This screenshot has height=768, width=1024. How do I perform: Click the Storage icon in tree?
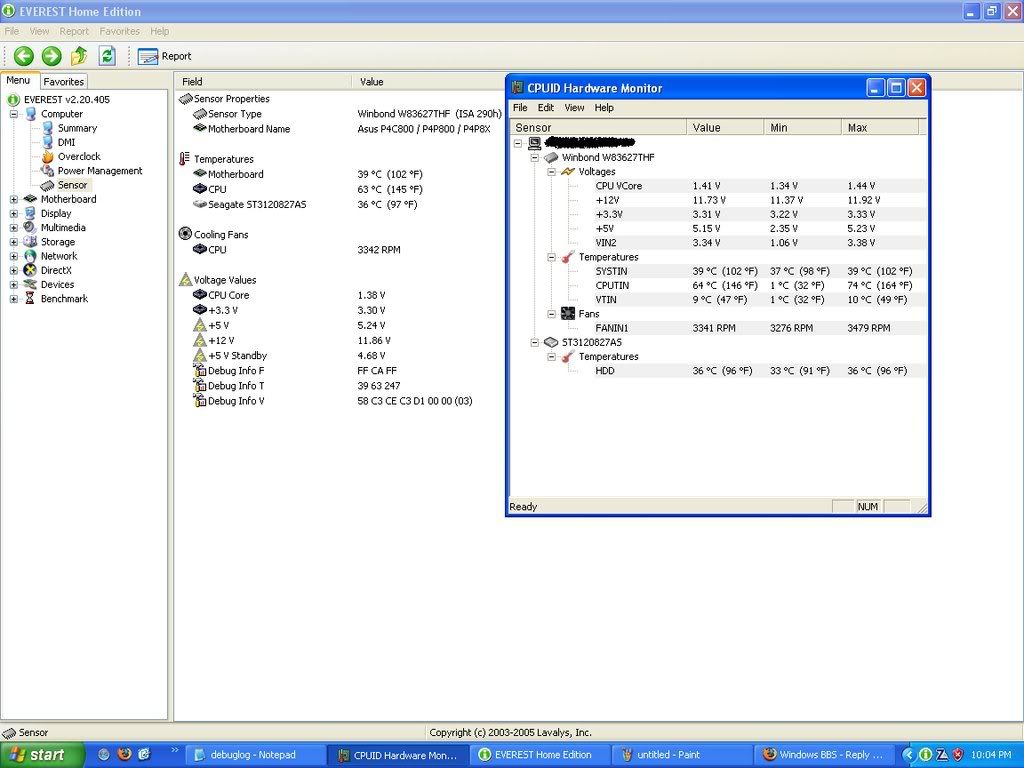pos(30,242)
